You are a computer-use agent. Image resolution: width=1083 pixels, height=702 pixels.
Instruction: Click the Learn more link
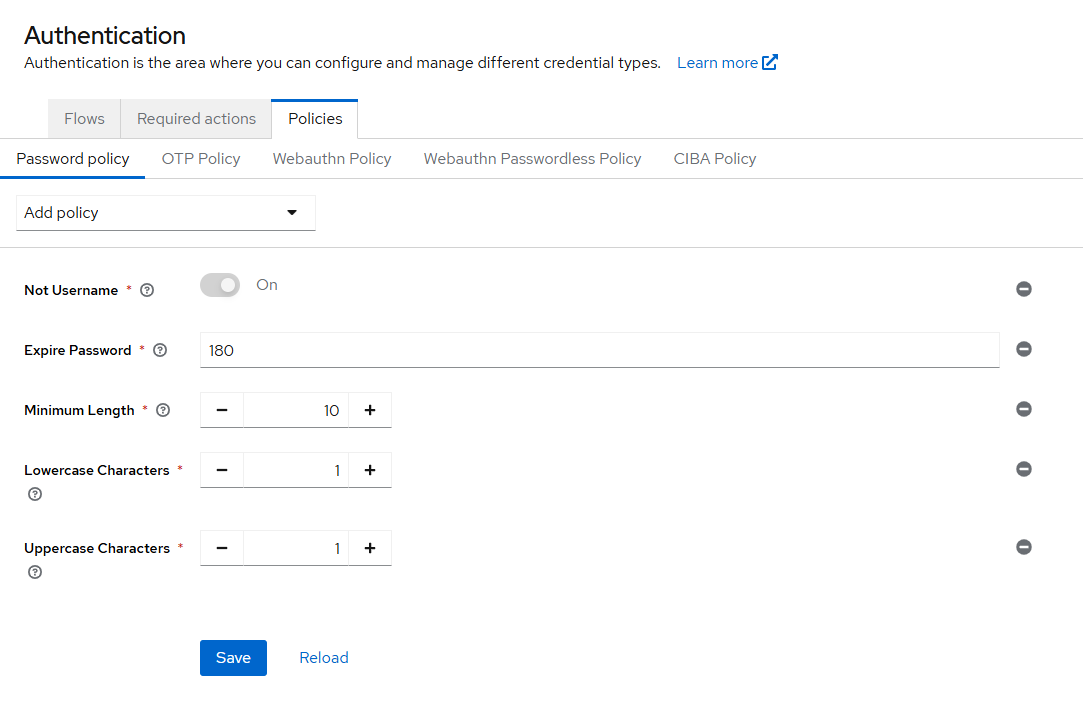[719, 62]
